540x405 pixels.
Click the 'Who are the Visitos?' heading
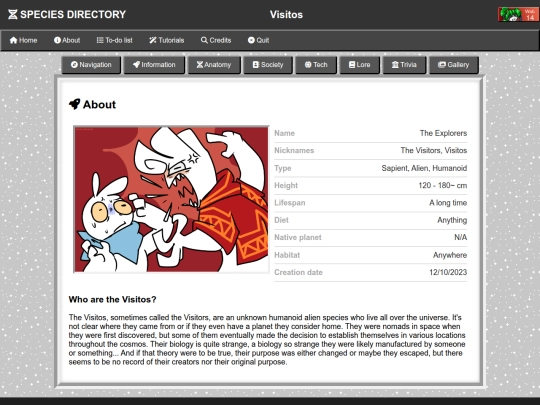112,299
